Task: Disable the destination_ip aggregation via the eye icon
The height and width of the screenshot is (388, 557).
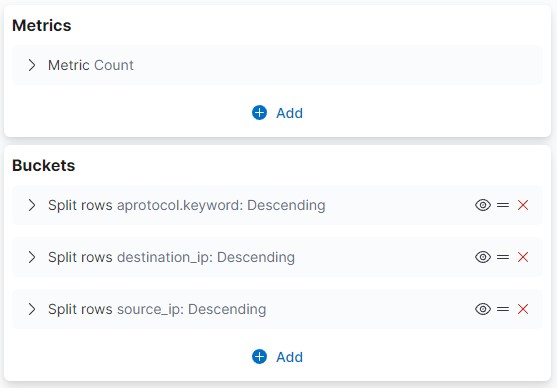Action: (x=483, y=257)
